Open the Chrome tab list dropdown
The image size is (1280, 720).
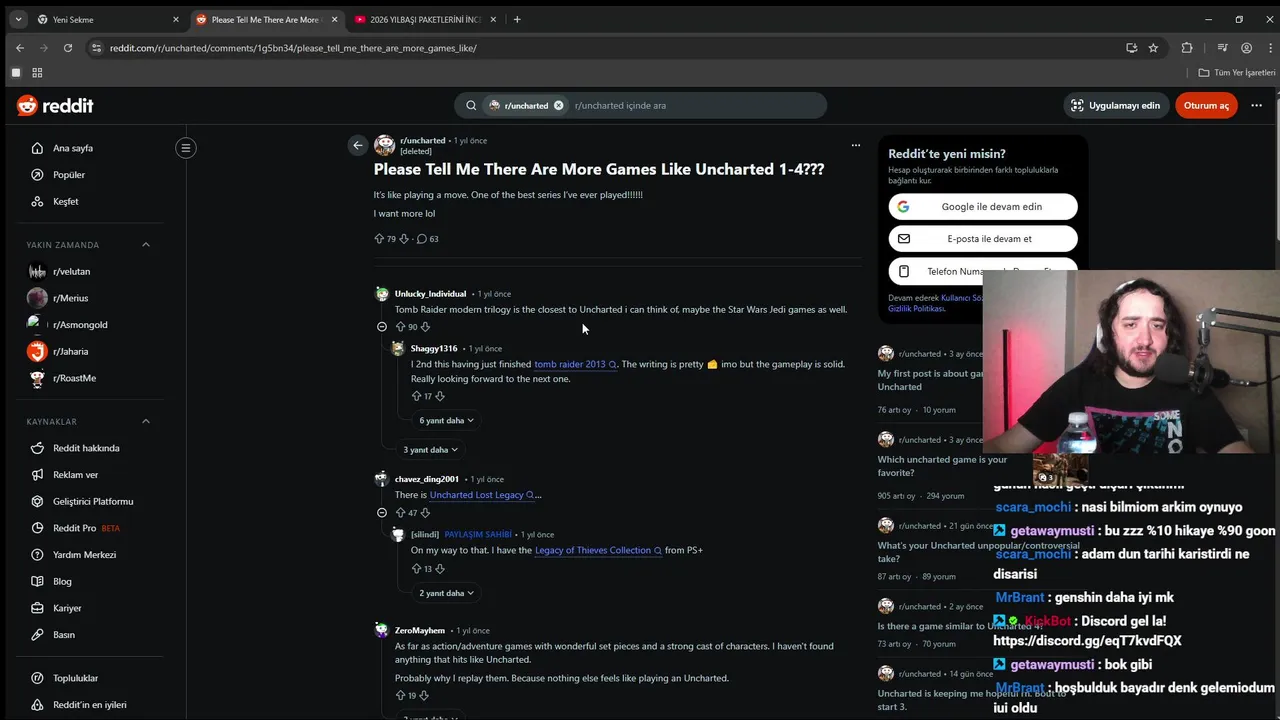pos(18,19)
